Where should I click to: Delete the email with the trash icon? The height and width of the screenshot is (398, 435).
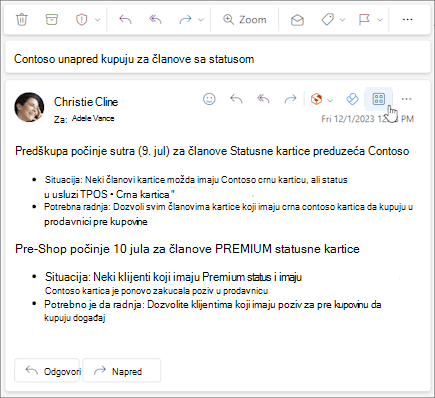(x=22, y=19)
